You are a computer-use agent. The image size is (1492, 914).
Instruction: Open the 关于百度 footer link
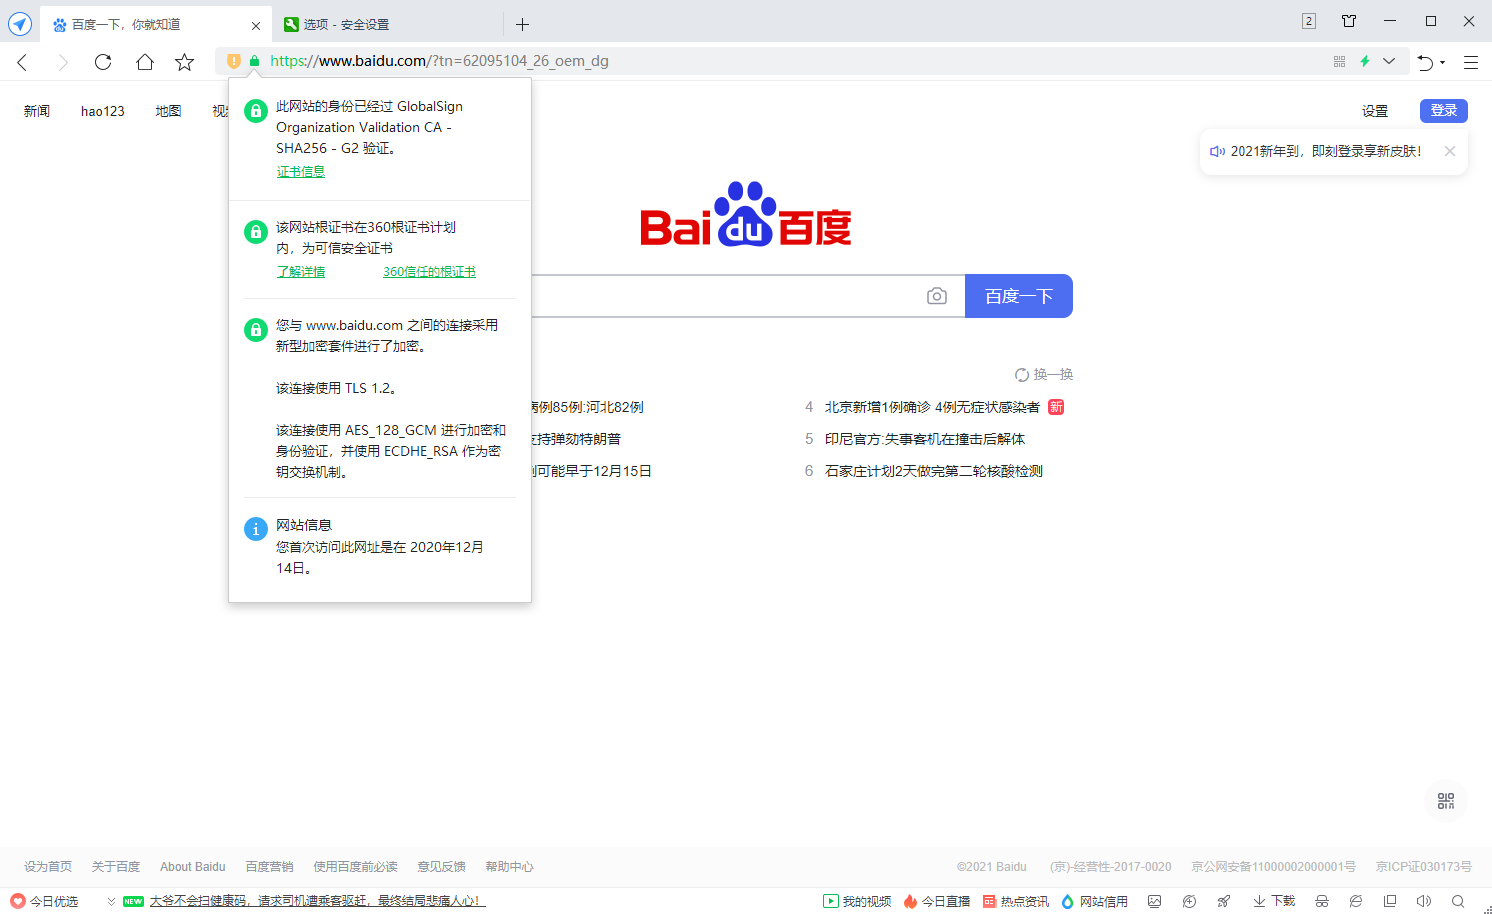click(116, 867)
